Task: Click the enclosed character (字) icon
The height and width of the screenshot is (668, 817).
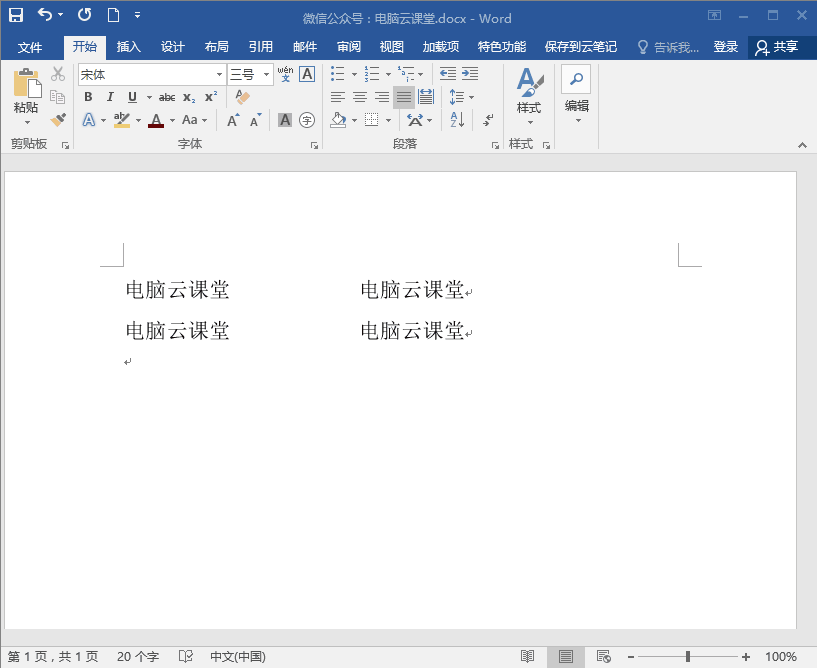Action: tap(307, 120)
